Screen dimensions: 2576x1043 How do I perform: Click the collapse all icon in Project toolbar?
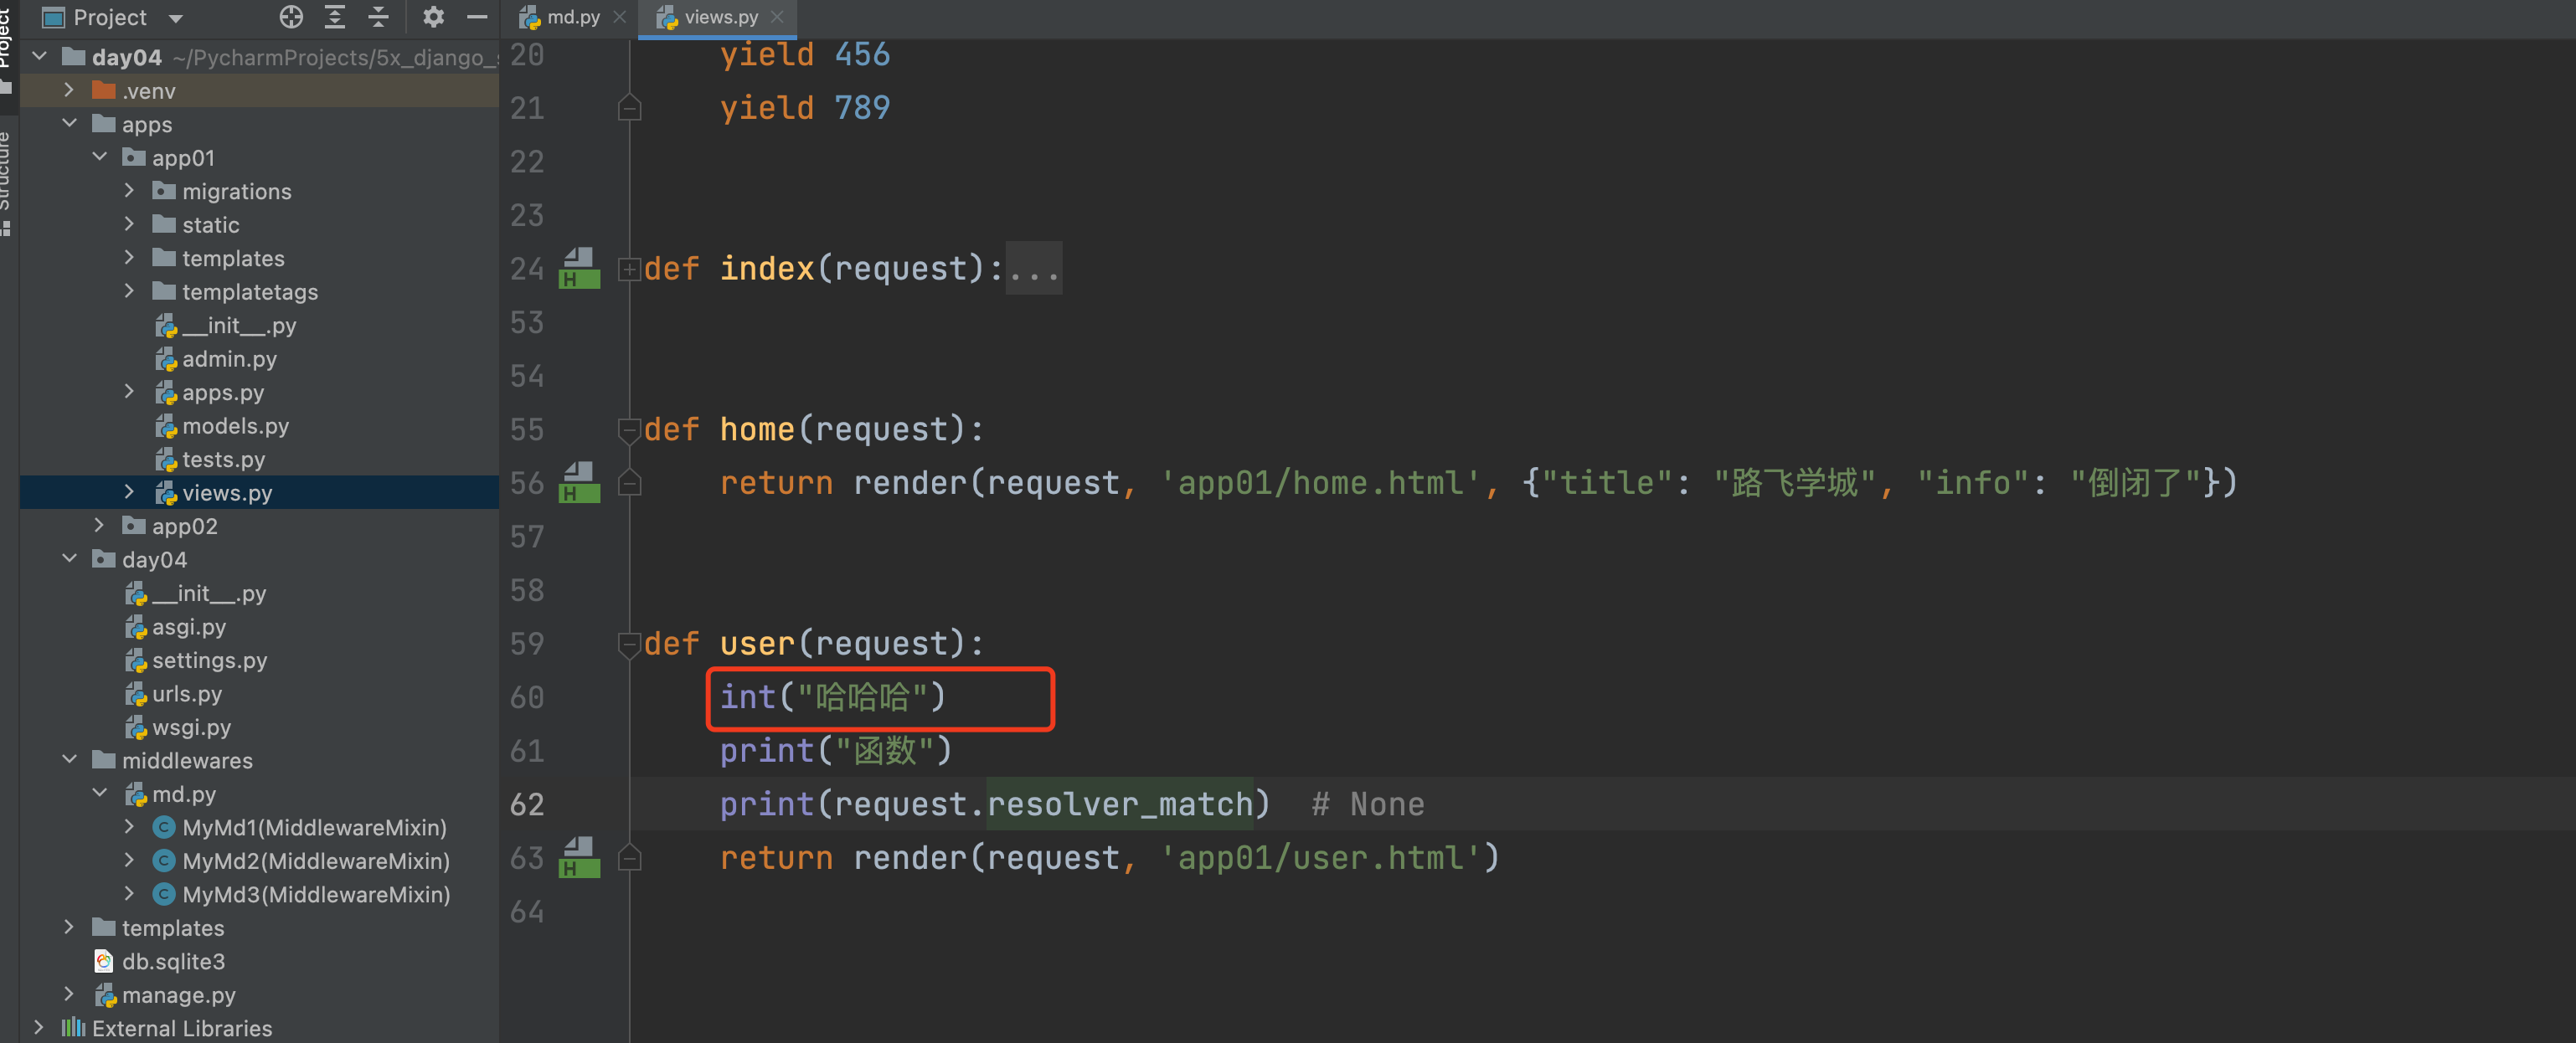[378, 17]
